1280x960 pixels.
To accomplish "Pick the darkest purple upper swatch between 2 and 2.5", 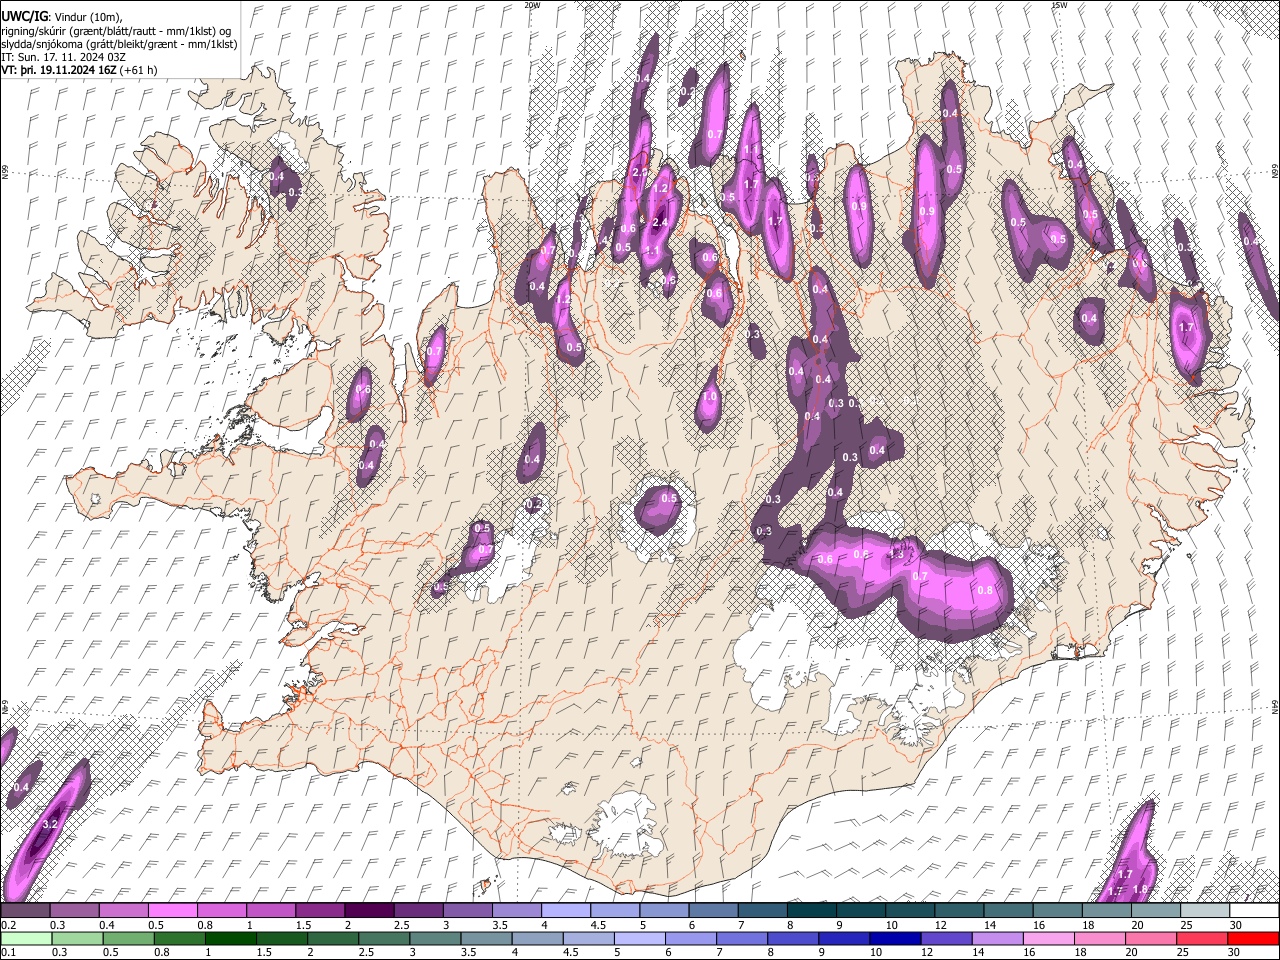I will (368, 911).
